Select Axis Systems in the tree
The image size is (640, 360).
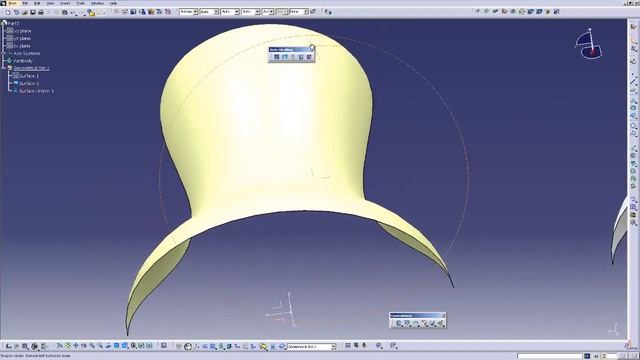[x=27, y=53]
